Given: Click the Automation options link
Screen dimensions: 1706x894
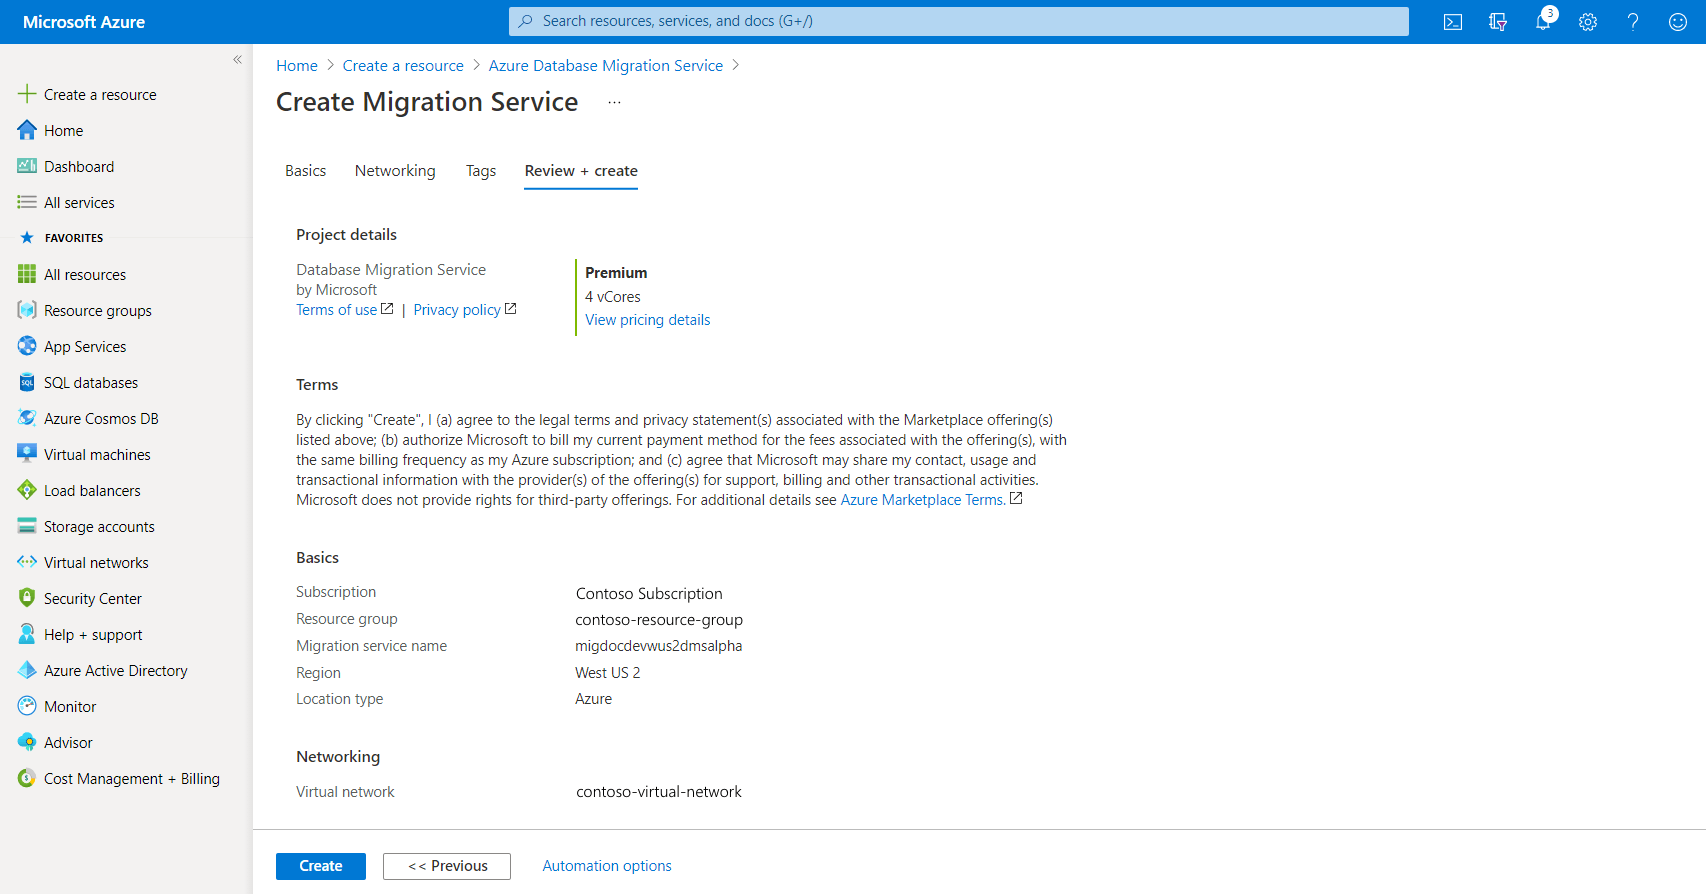Looking at the screenshot, I should [607, 866].
